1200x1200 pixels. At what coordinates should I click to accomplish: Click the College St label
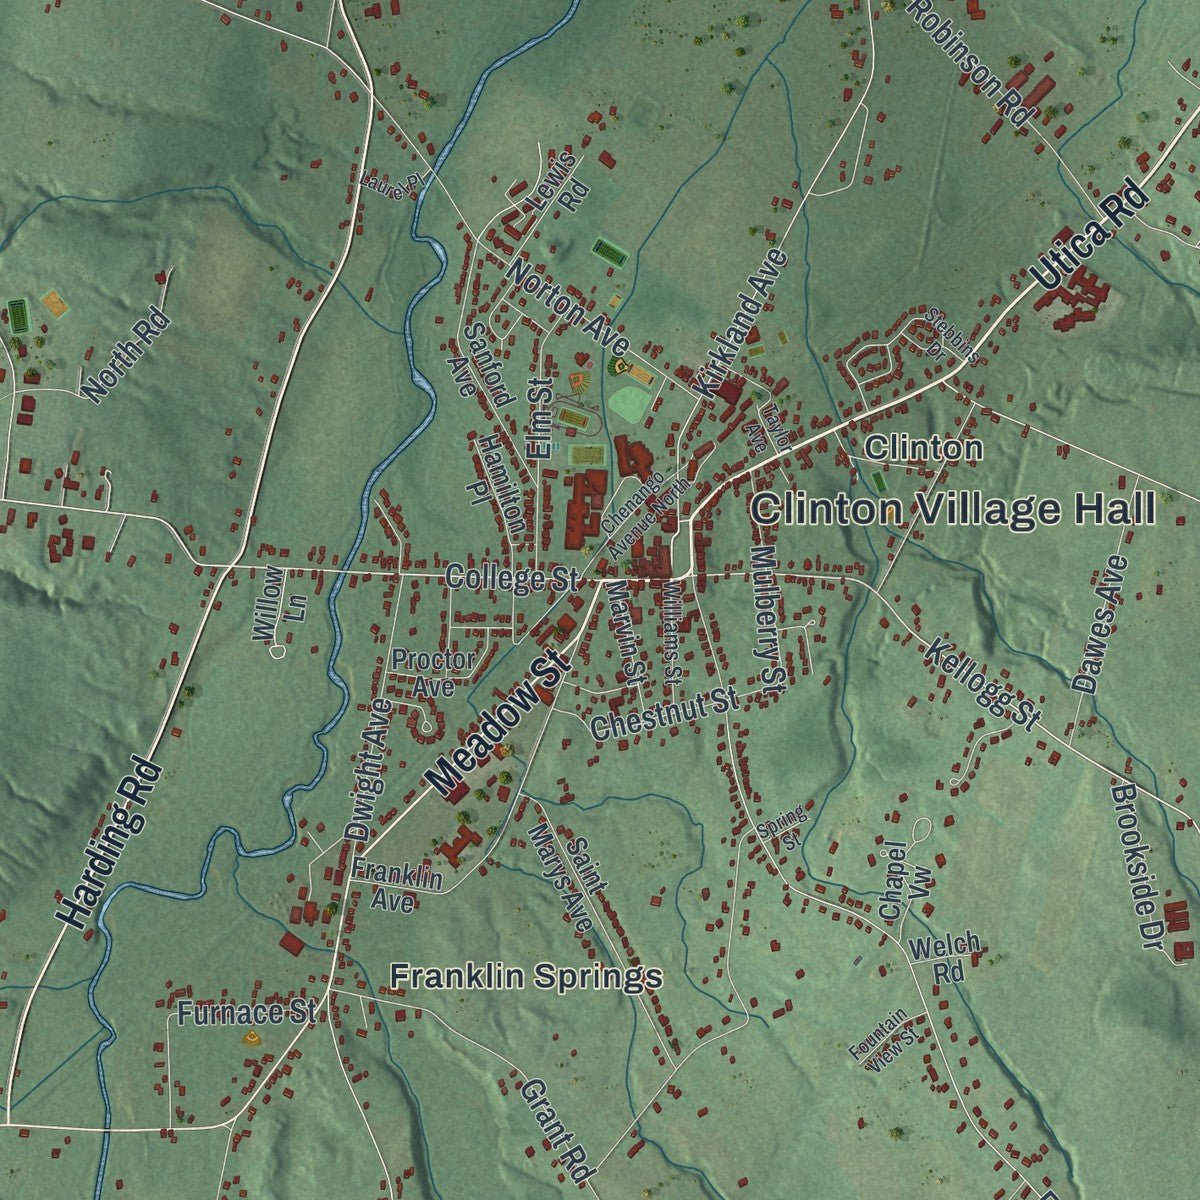[x=512, y=577]
